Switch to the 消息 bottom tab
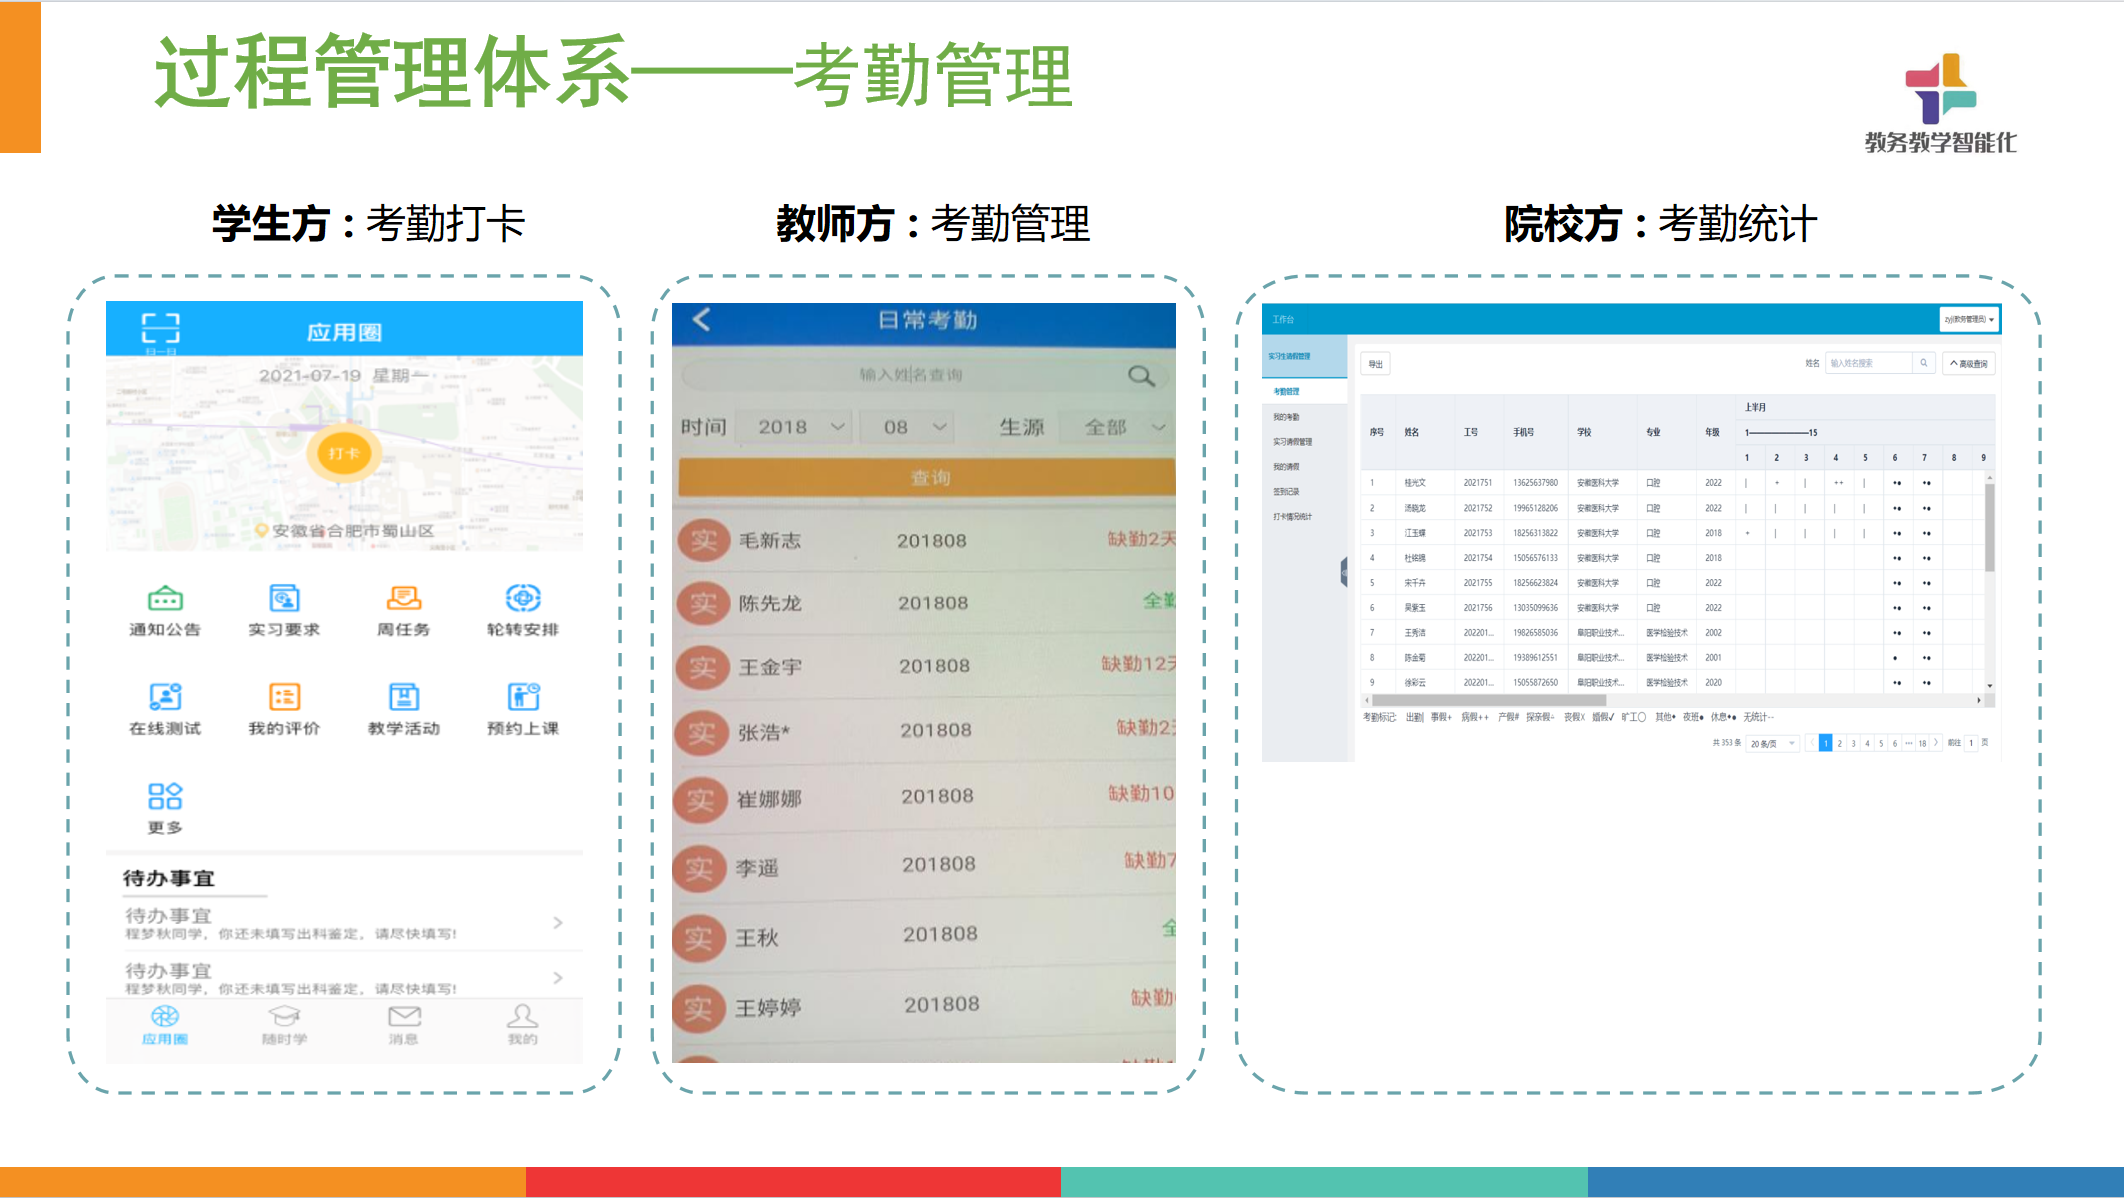The width and height of the screenshot is (2124, 1198). pyautogui.click(x=404, y=1024)
